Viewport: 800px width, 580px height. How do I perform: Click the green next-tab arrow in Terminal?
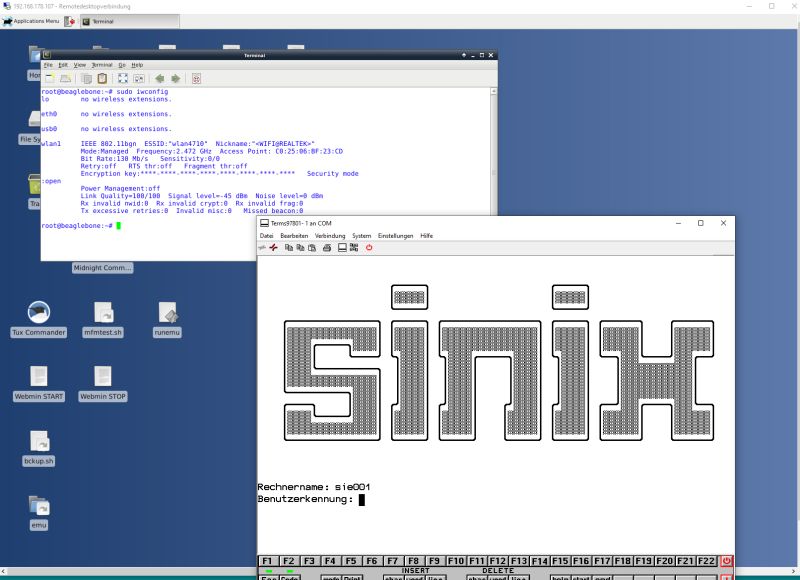(175, 78)
